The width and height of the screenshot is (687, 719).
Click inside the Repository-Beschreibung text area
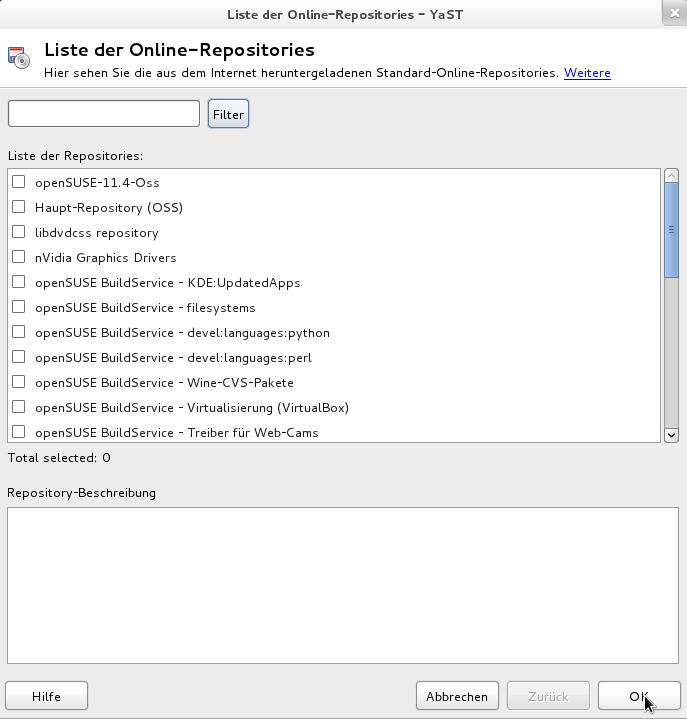[343, 585]
